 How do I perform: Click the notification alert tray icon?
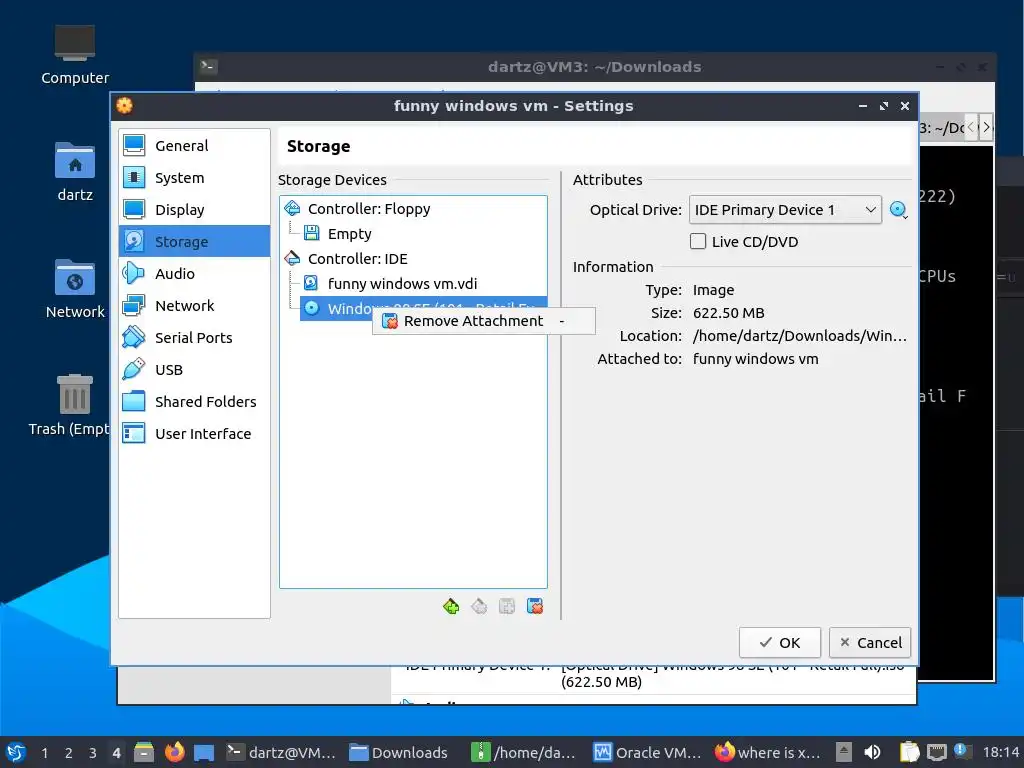(961, 751)
